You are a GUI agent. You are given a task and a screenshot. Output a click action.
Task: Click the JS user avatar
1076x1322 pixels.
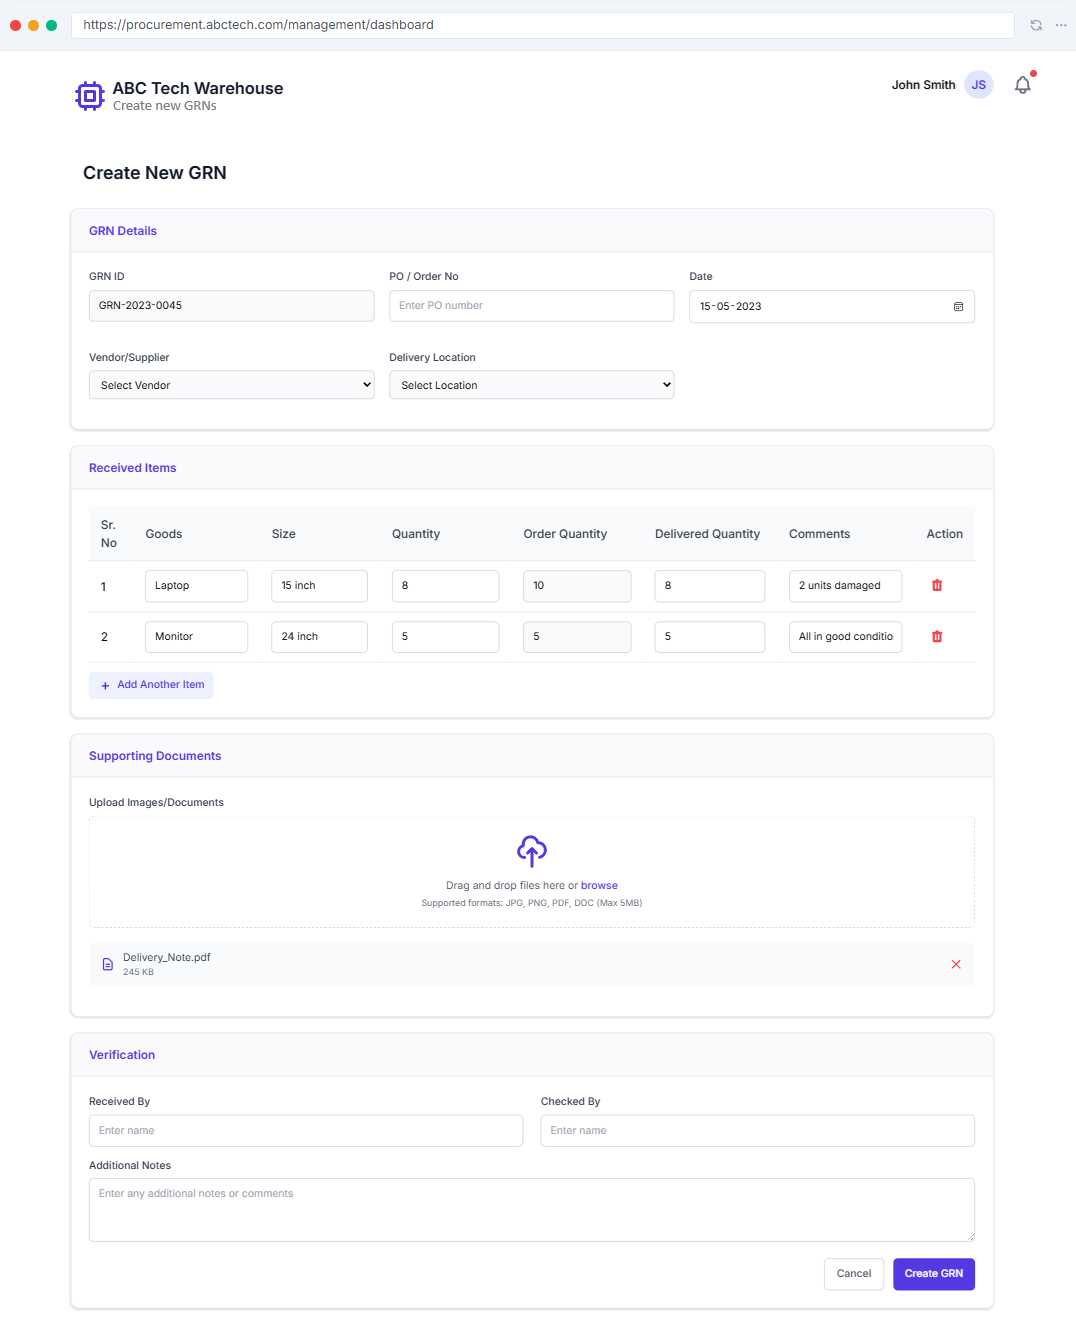[978, 85]
